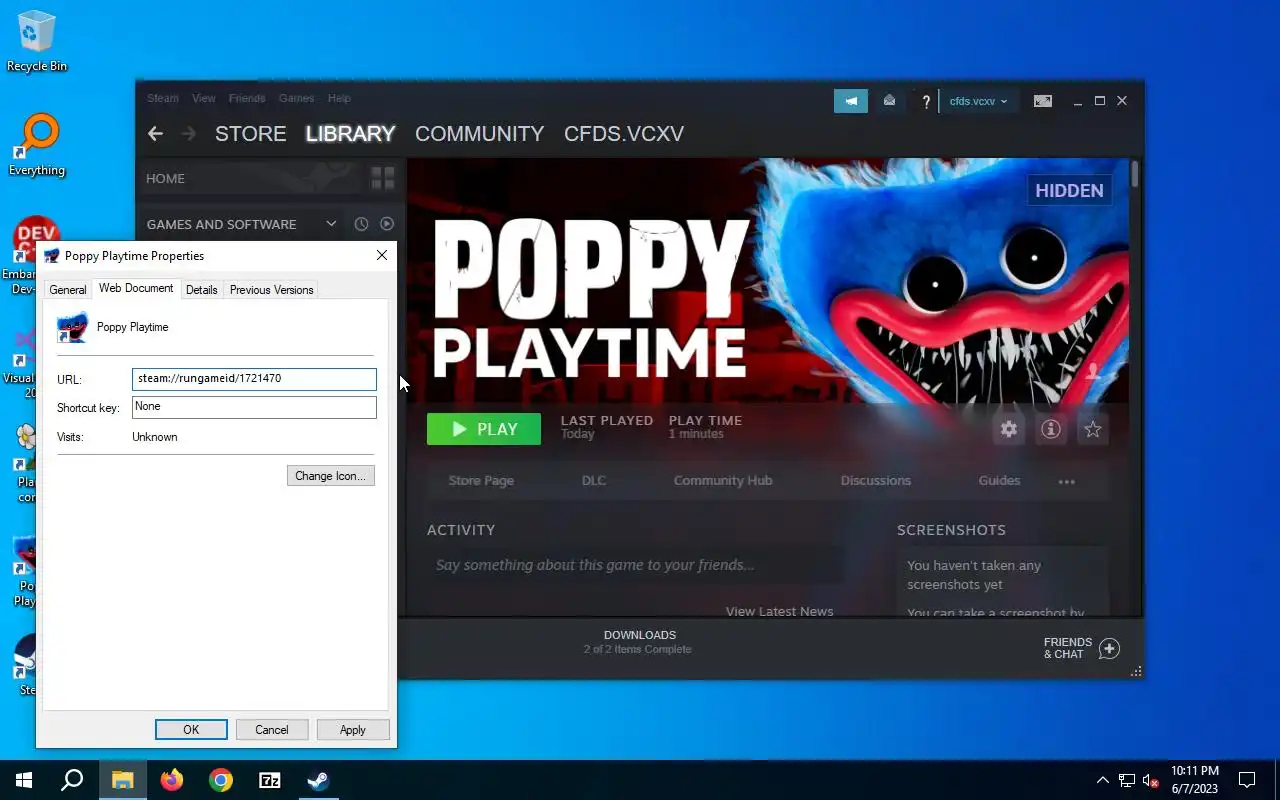This screenshot has width=1280, height=800.
Task: Open Games menu in Steam
Action: tap(296, 98)
